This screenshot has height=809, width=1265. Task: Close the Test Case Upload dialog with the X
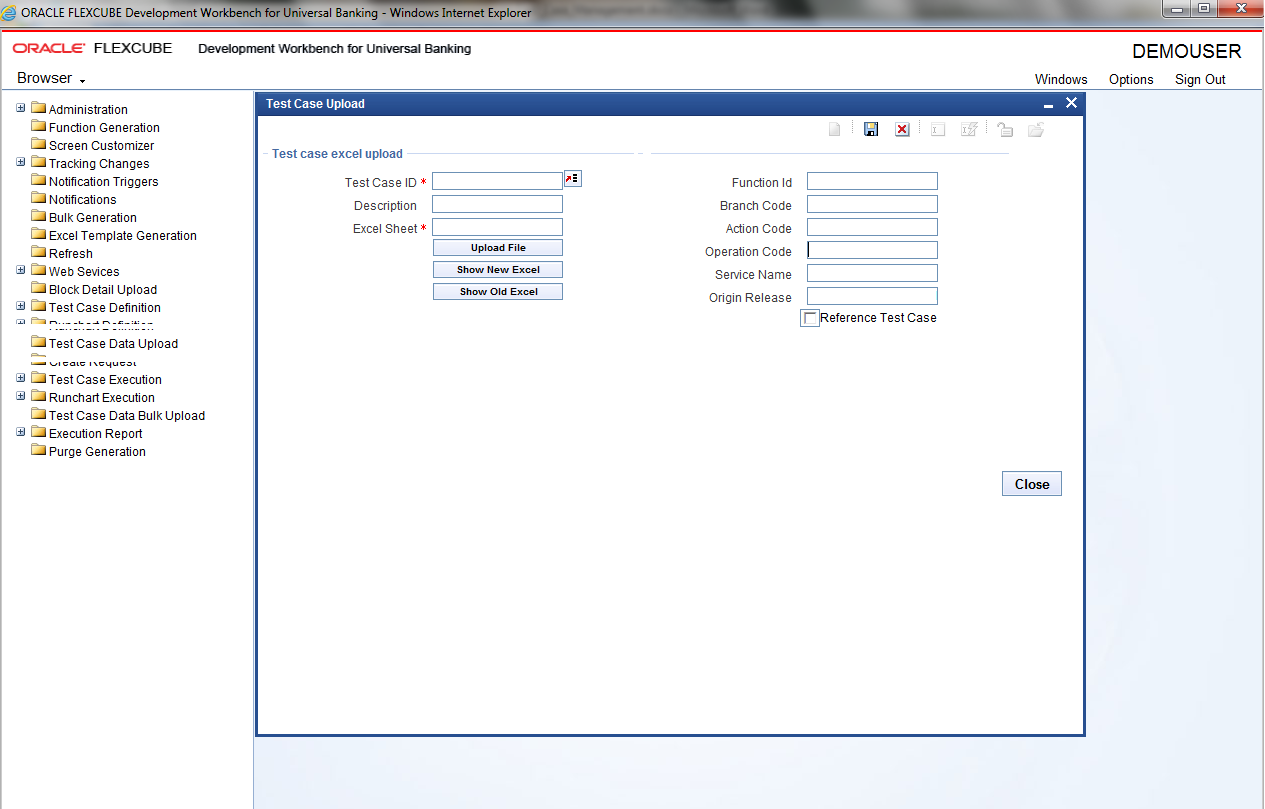pos(1071,103)
